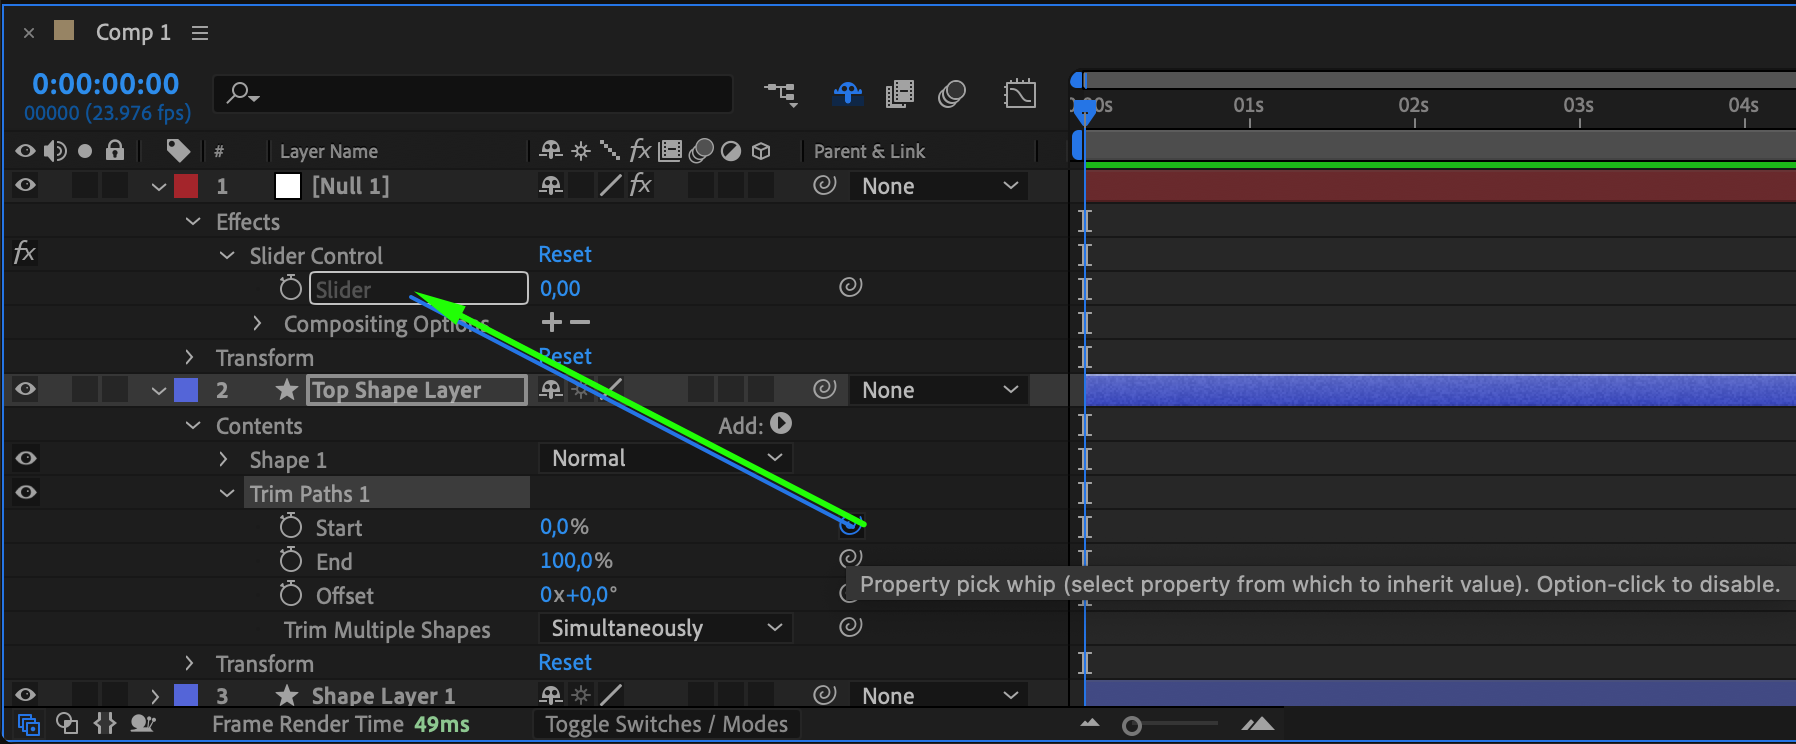
Task: Click the Slider property pick whip
Action: 850,288
